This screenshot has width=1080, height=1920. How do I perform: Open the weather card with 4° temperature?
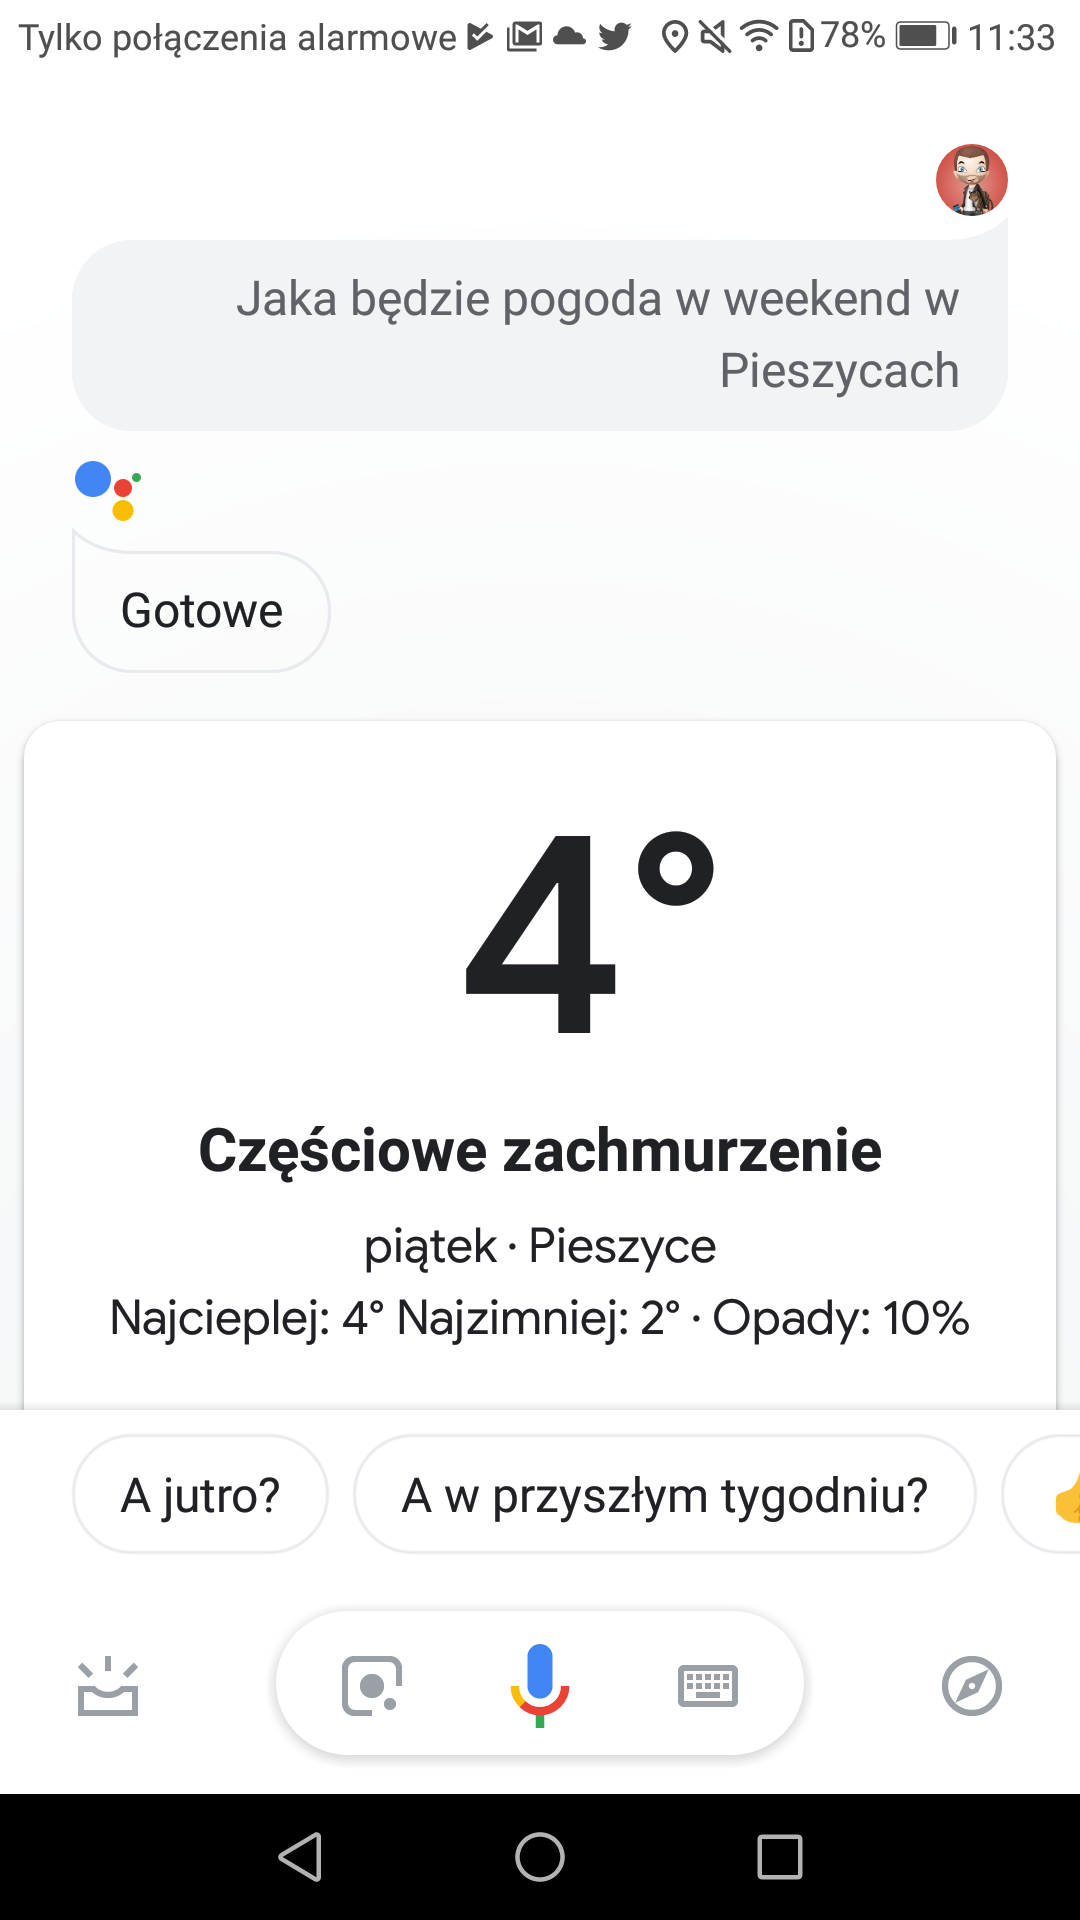click(x=540, y=1065)
